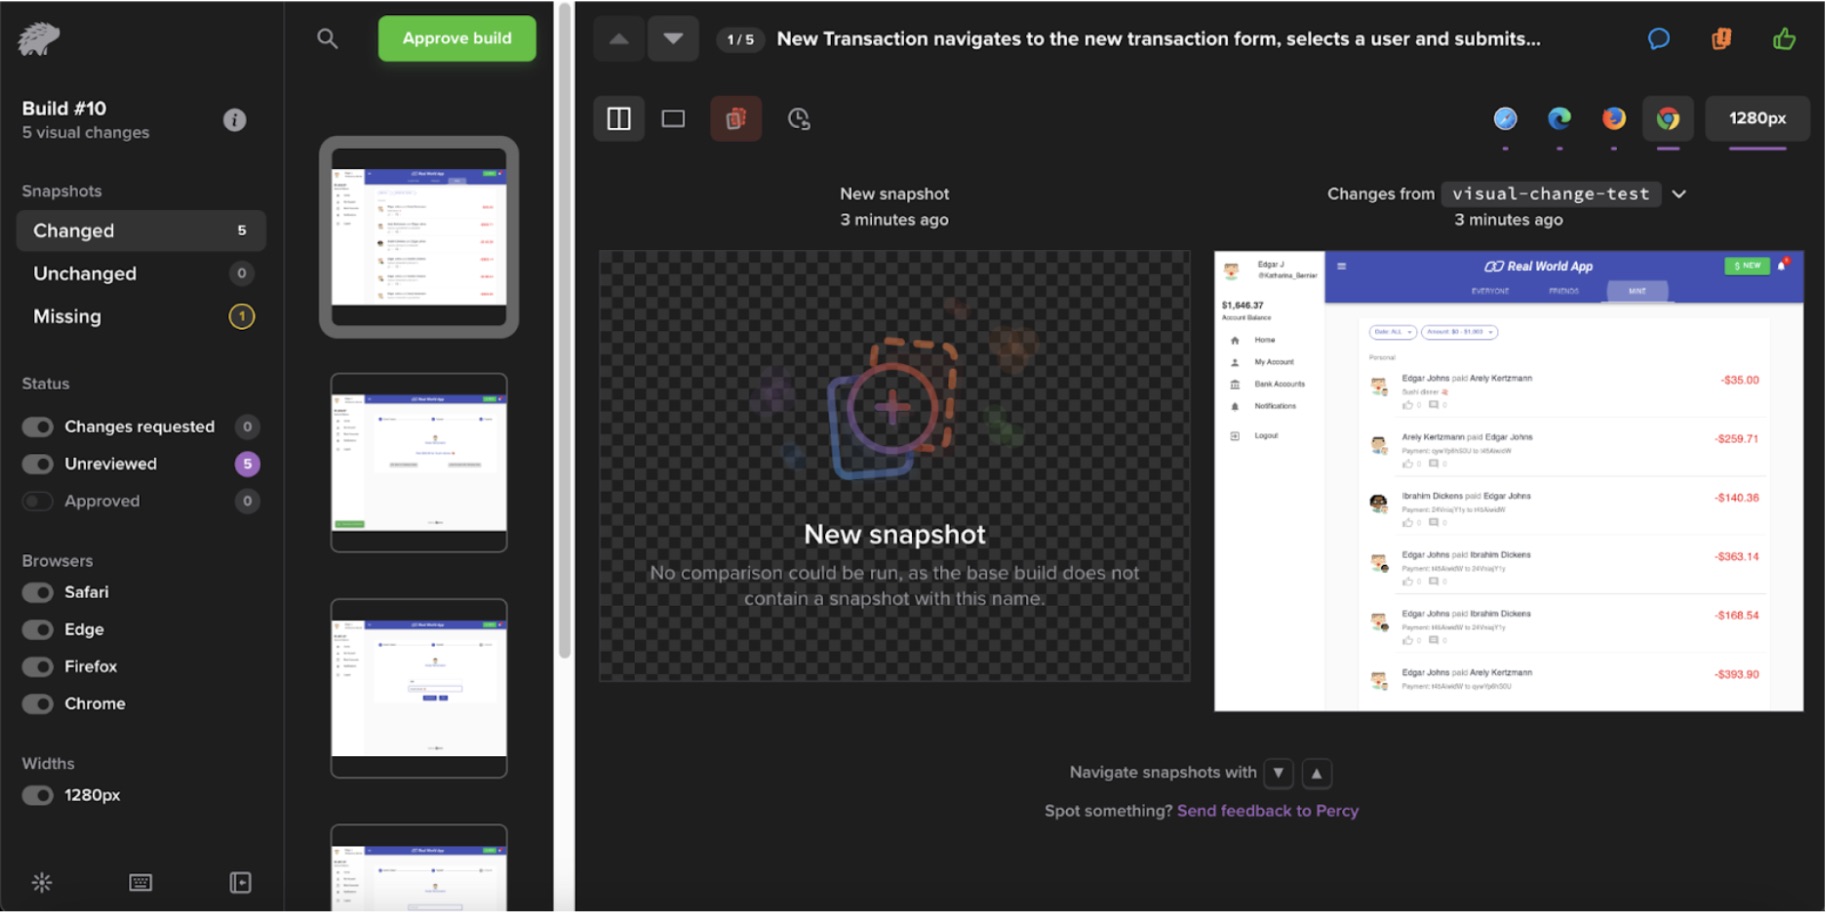Expand the visual-change-test branch dropdown

tap(1679, 194)
